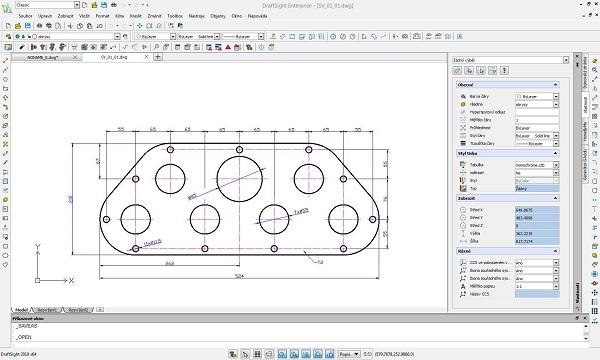Screen dimensions: 600x360
Task: Switch to the Rozvržení1 layout tab
Action: click(x=47, y=310)
